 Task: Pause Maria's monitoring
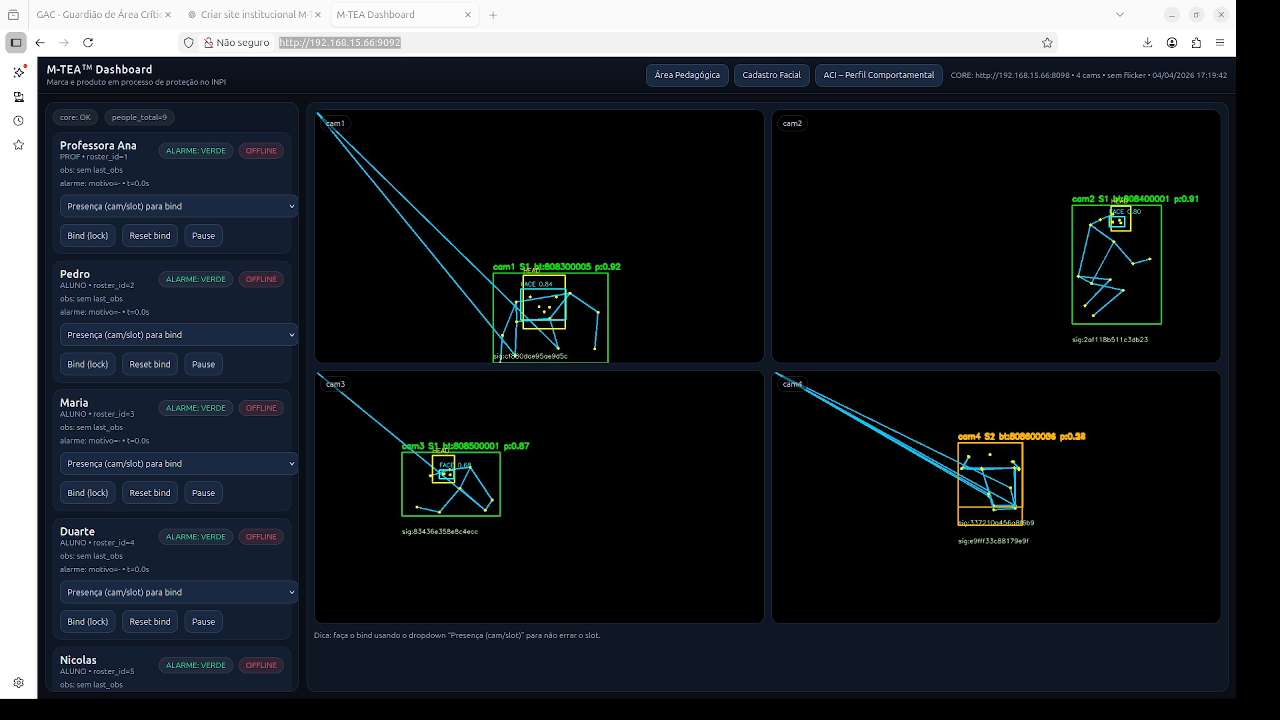pyautogui.click(x=203, y=493)
